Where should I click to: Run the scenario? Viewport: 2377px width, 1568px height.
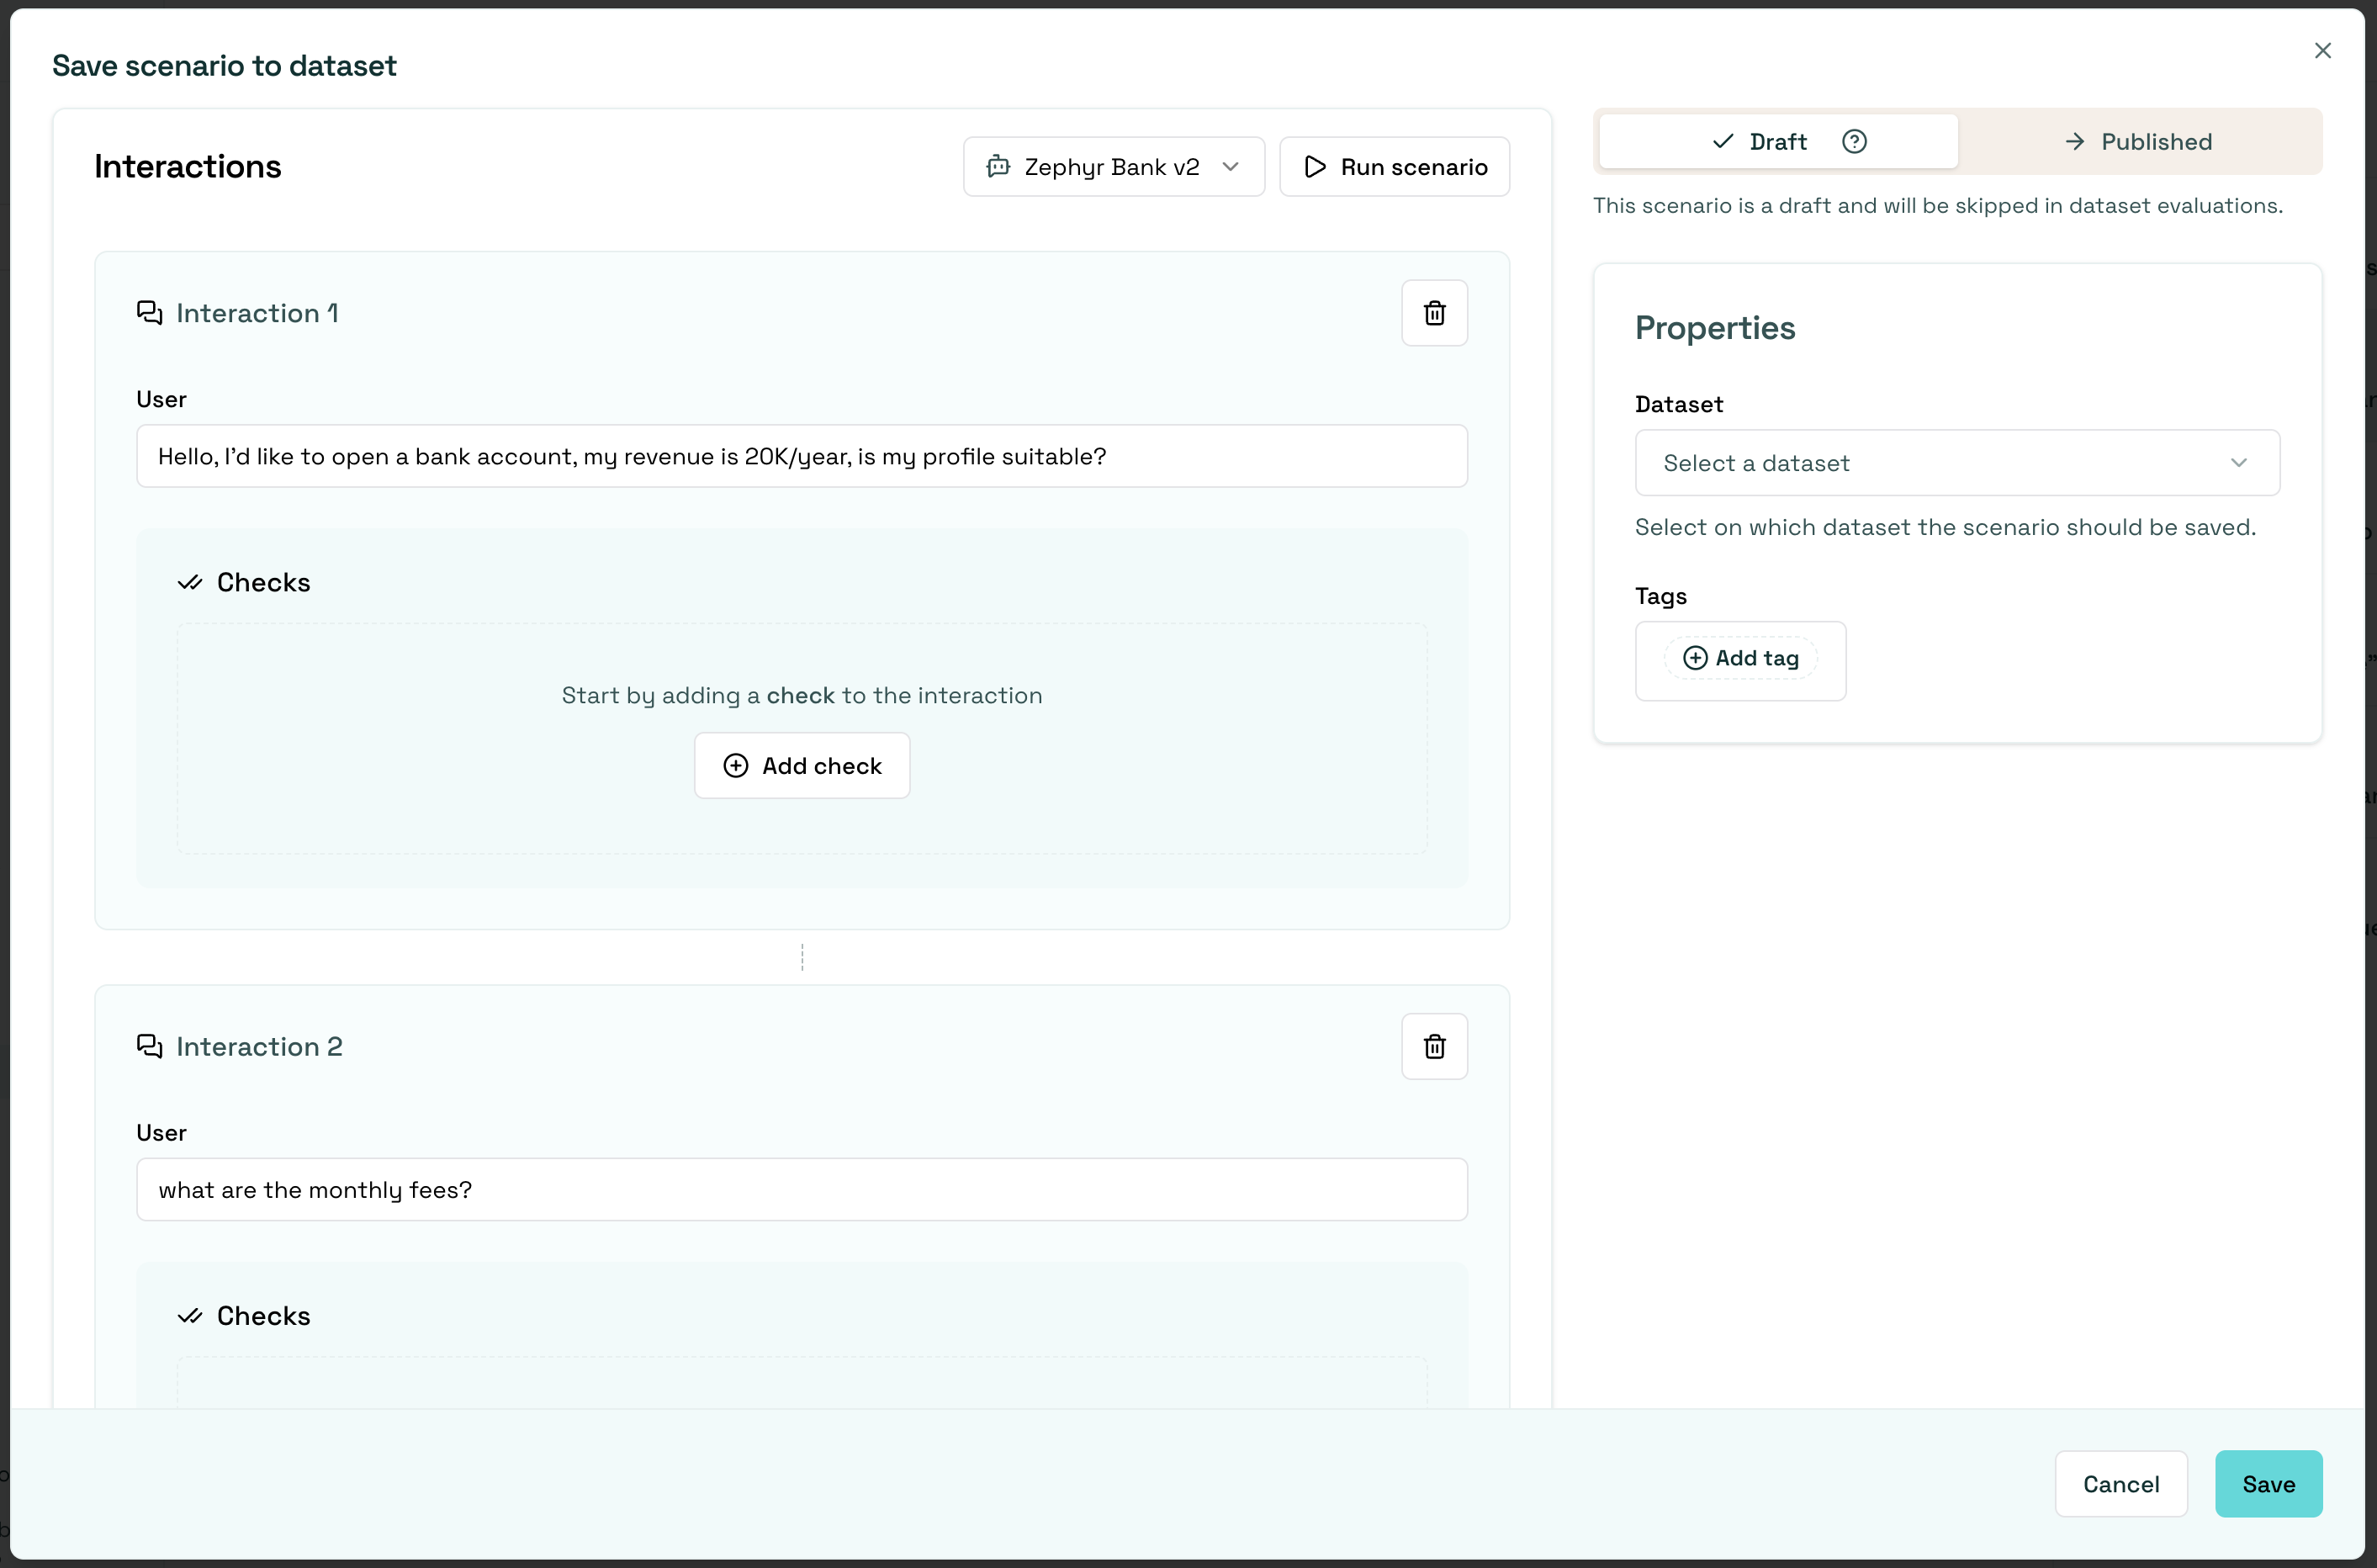1394,166
